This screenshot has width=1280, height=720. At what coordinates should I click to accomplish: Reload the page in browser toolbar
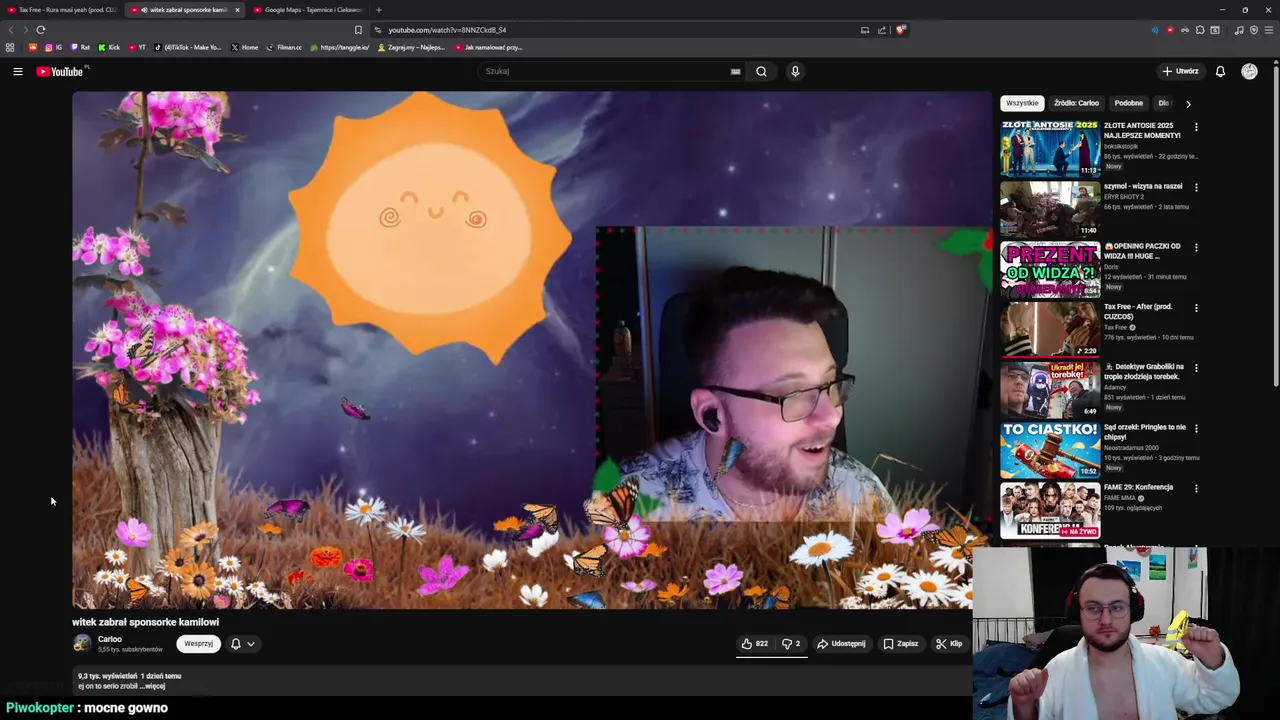[x=41, y=30]
